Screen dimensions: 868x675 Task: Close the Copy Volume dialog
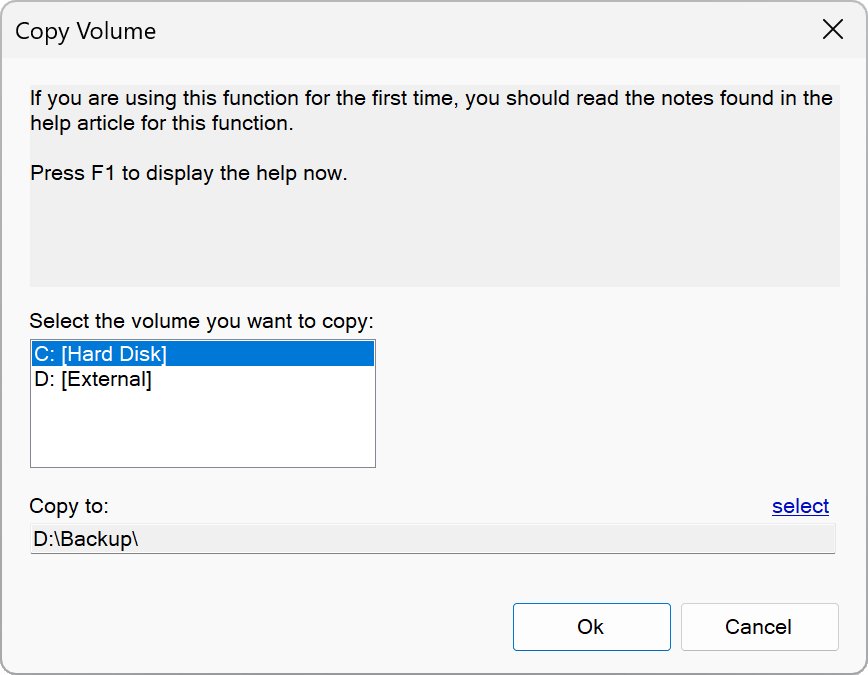[832, 30]
